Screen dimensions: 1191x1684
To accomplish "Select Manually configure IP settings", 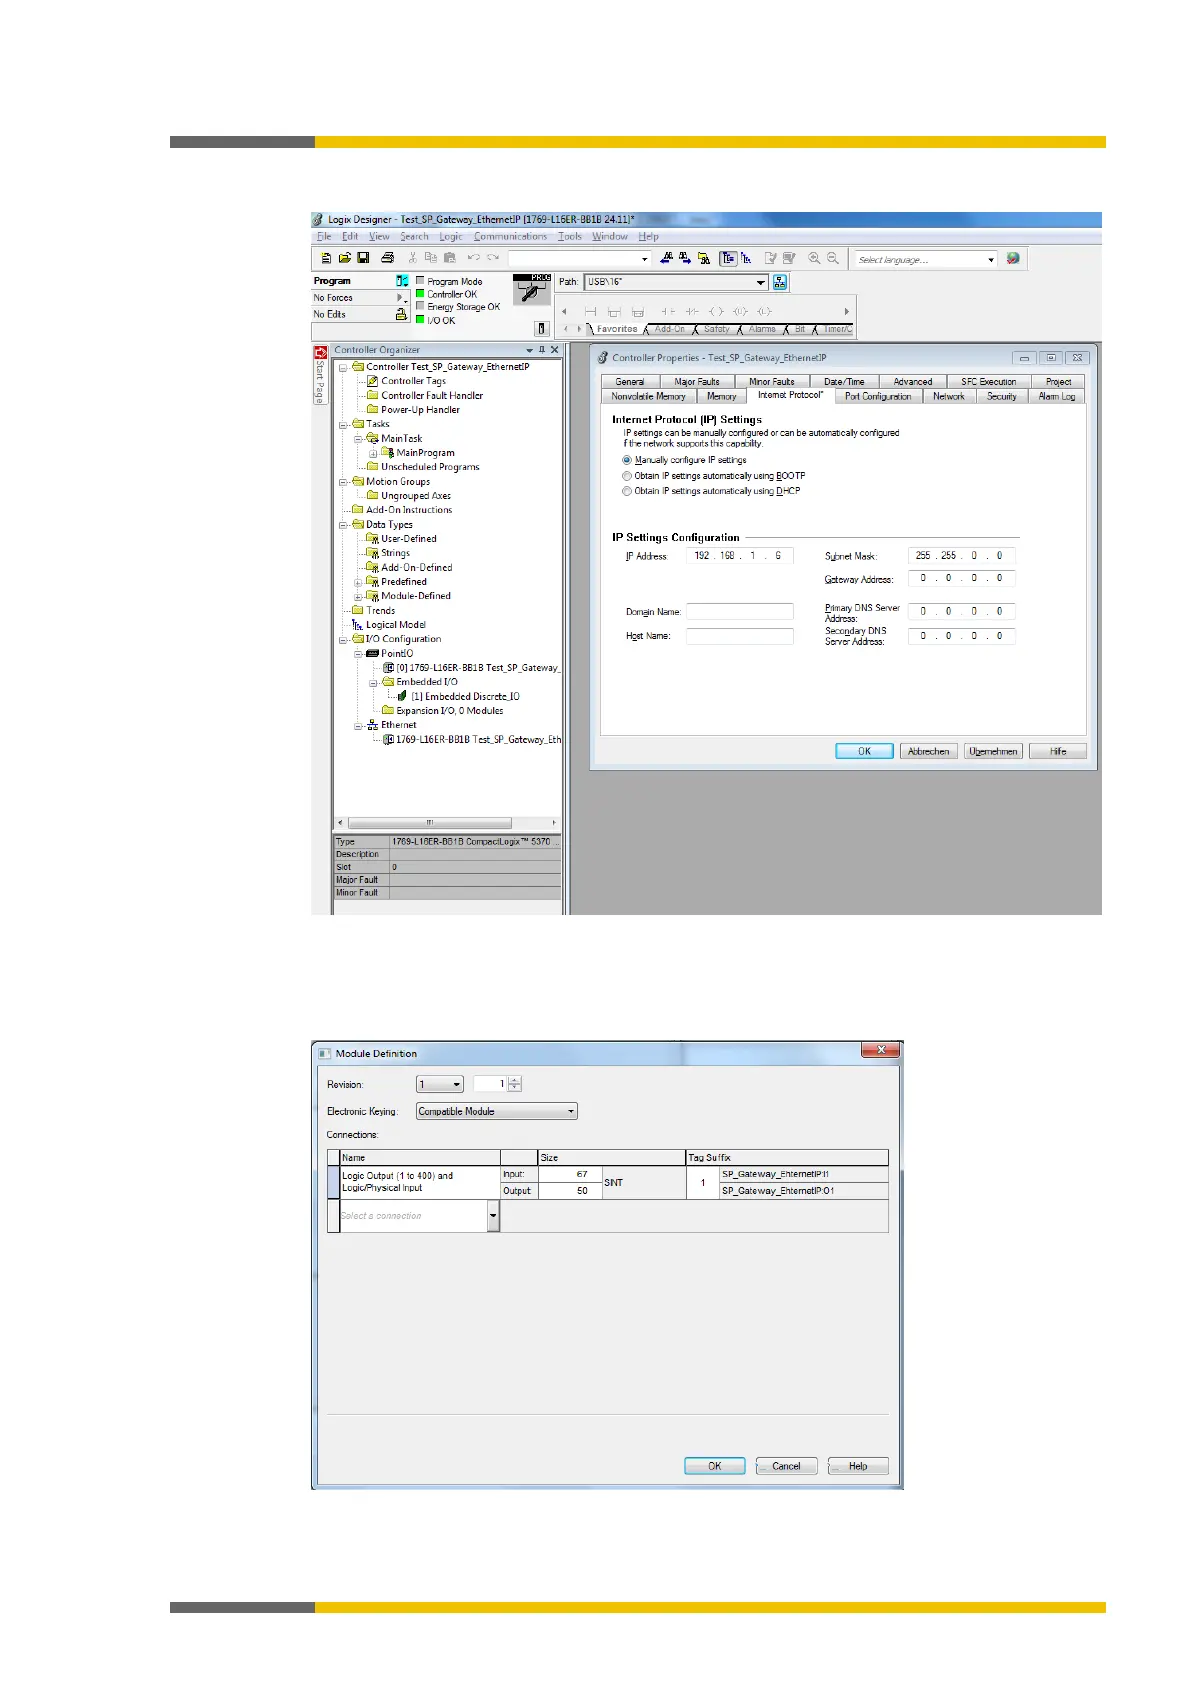I will click(627, 460).
